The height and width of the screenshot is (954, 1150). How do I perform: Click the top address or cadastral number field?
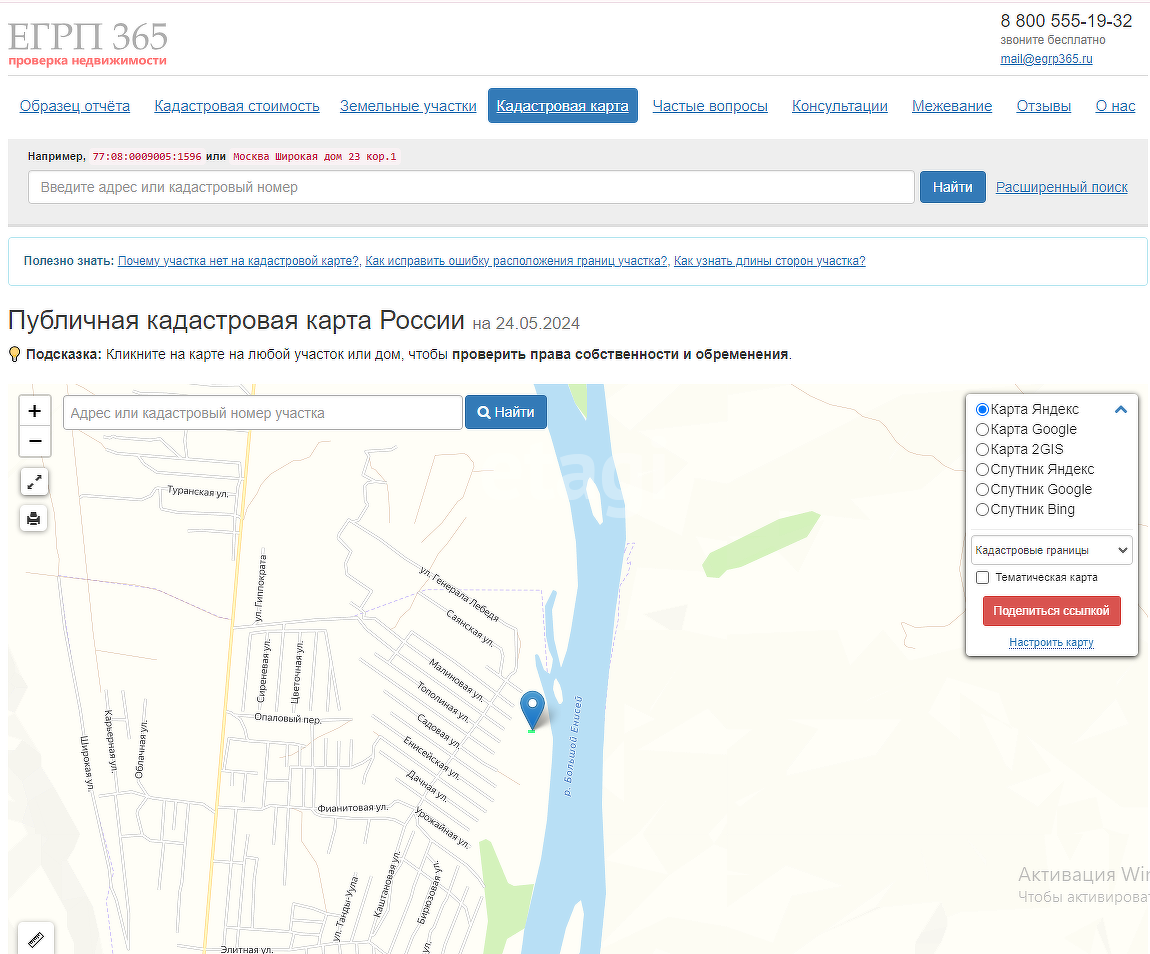[x=471, y=187]
